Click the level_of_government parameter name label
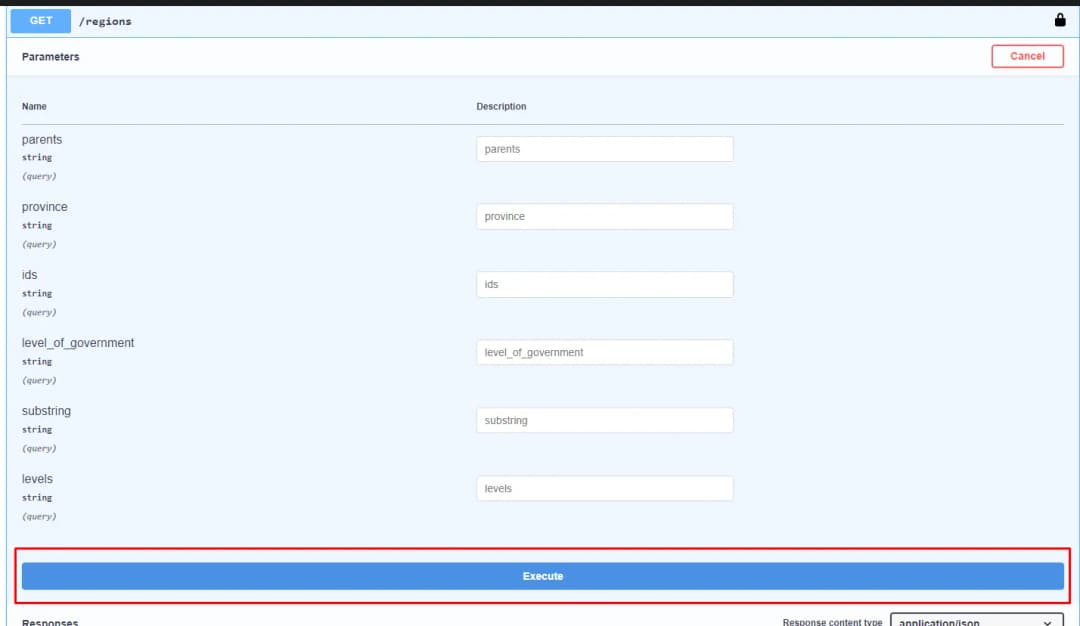This screenshot has height=626, width=1080. point(78,343)
